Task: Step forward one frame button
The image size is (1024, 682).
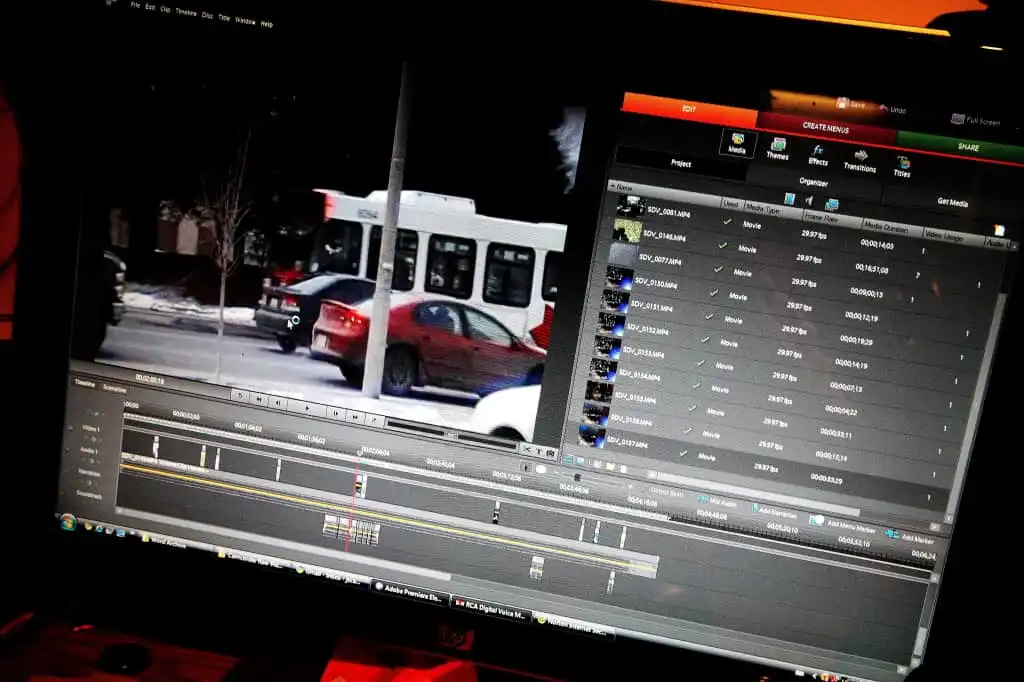Action: click(x=336, y=413)
